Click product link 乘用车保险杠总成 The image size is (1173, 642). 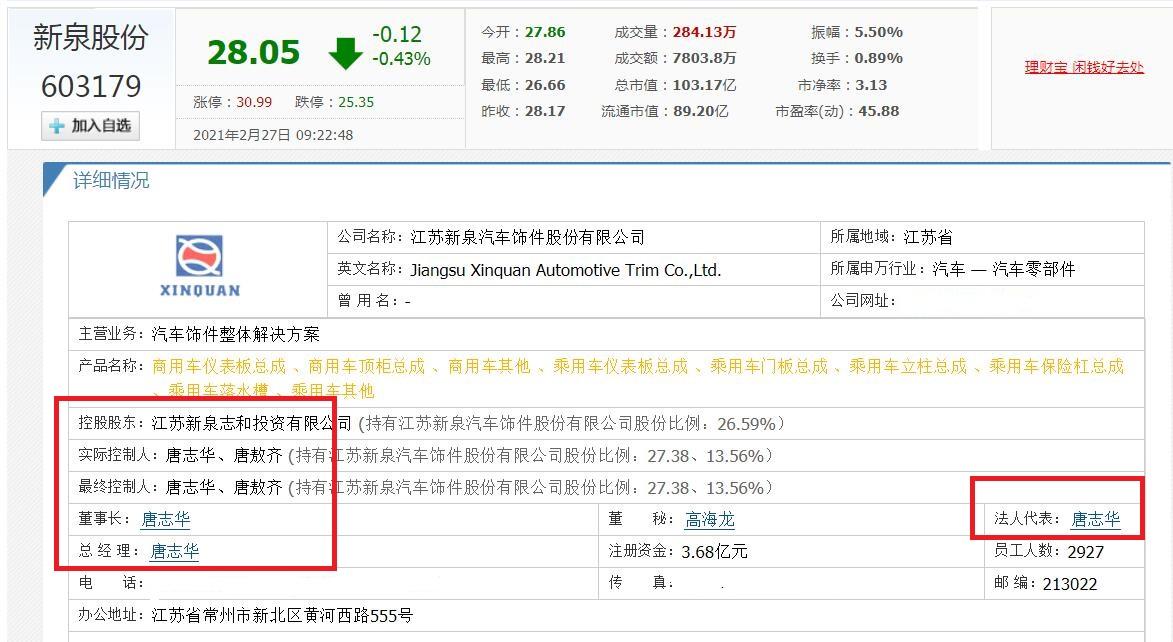[x=1056, y=366]
